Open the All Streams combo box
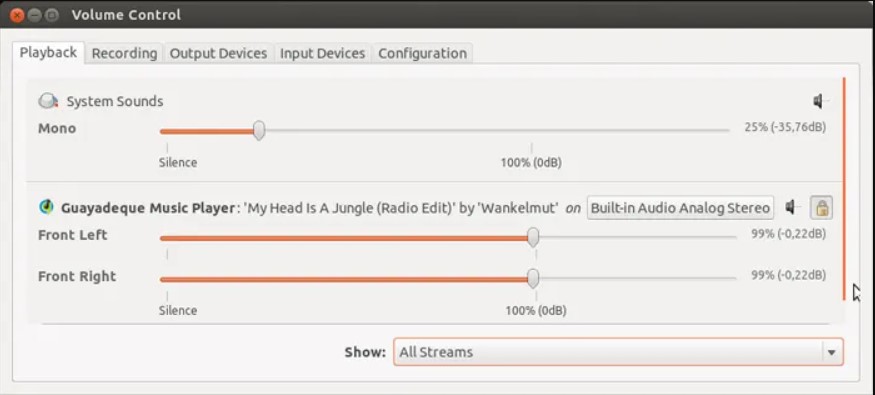Image resolution: width=875 pixels, height=395 pixels. click(x=618, y=352)
